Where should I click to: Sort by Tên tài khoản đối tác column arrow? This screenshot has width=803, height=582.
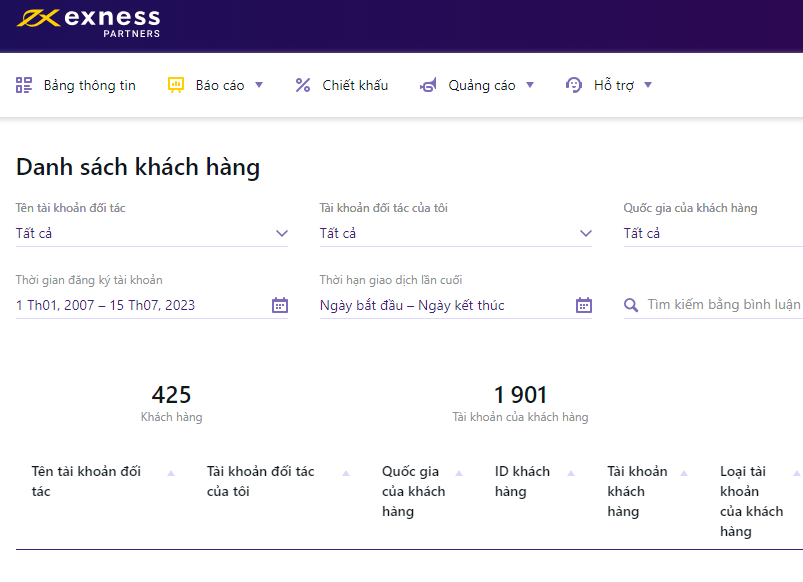(x=171, y=473)
